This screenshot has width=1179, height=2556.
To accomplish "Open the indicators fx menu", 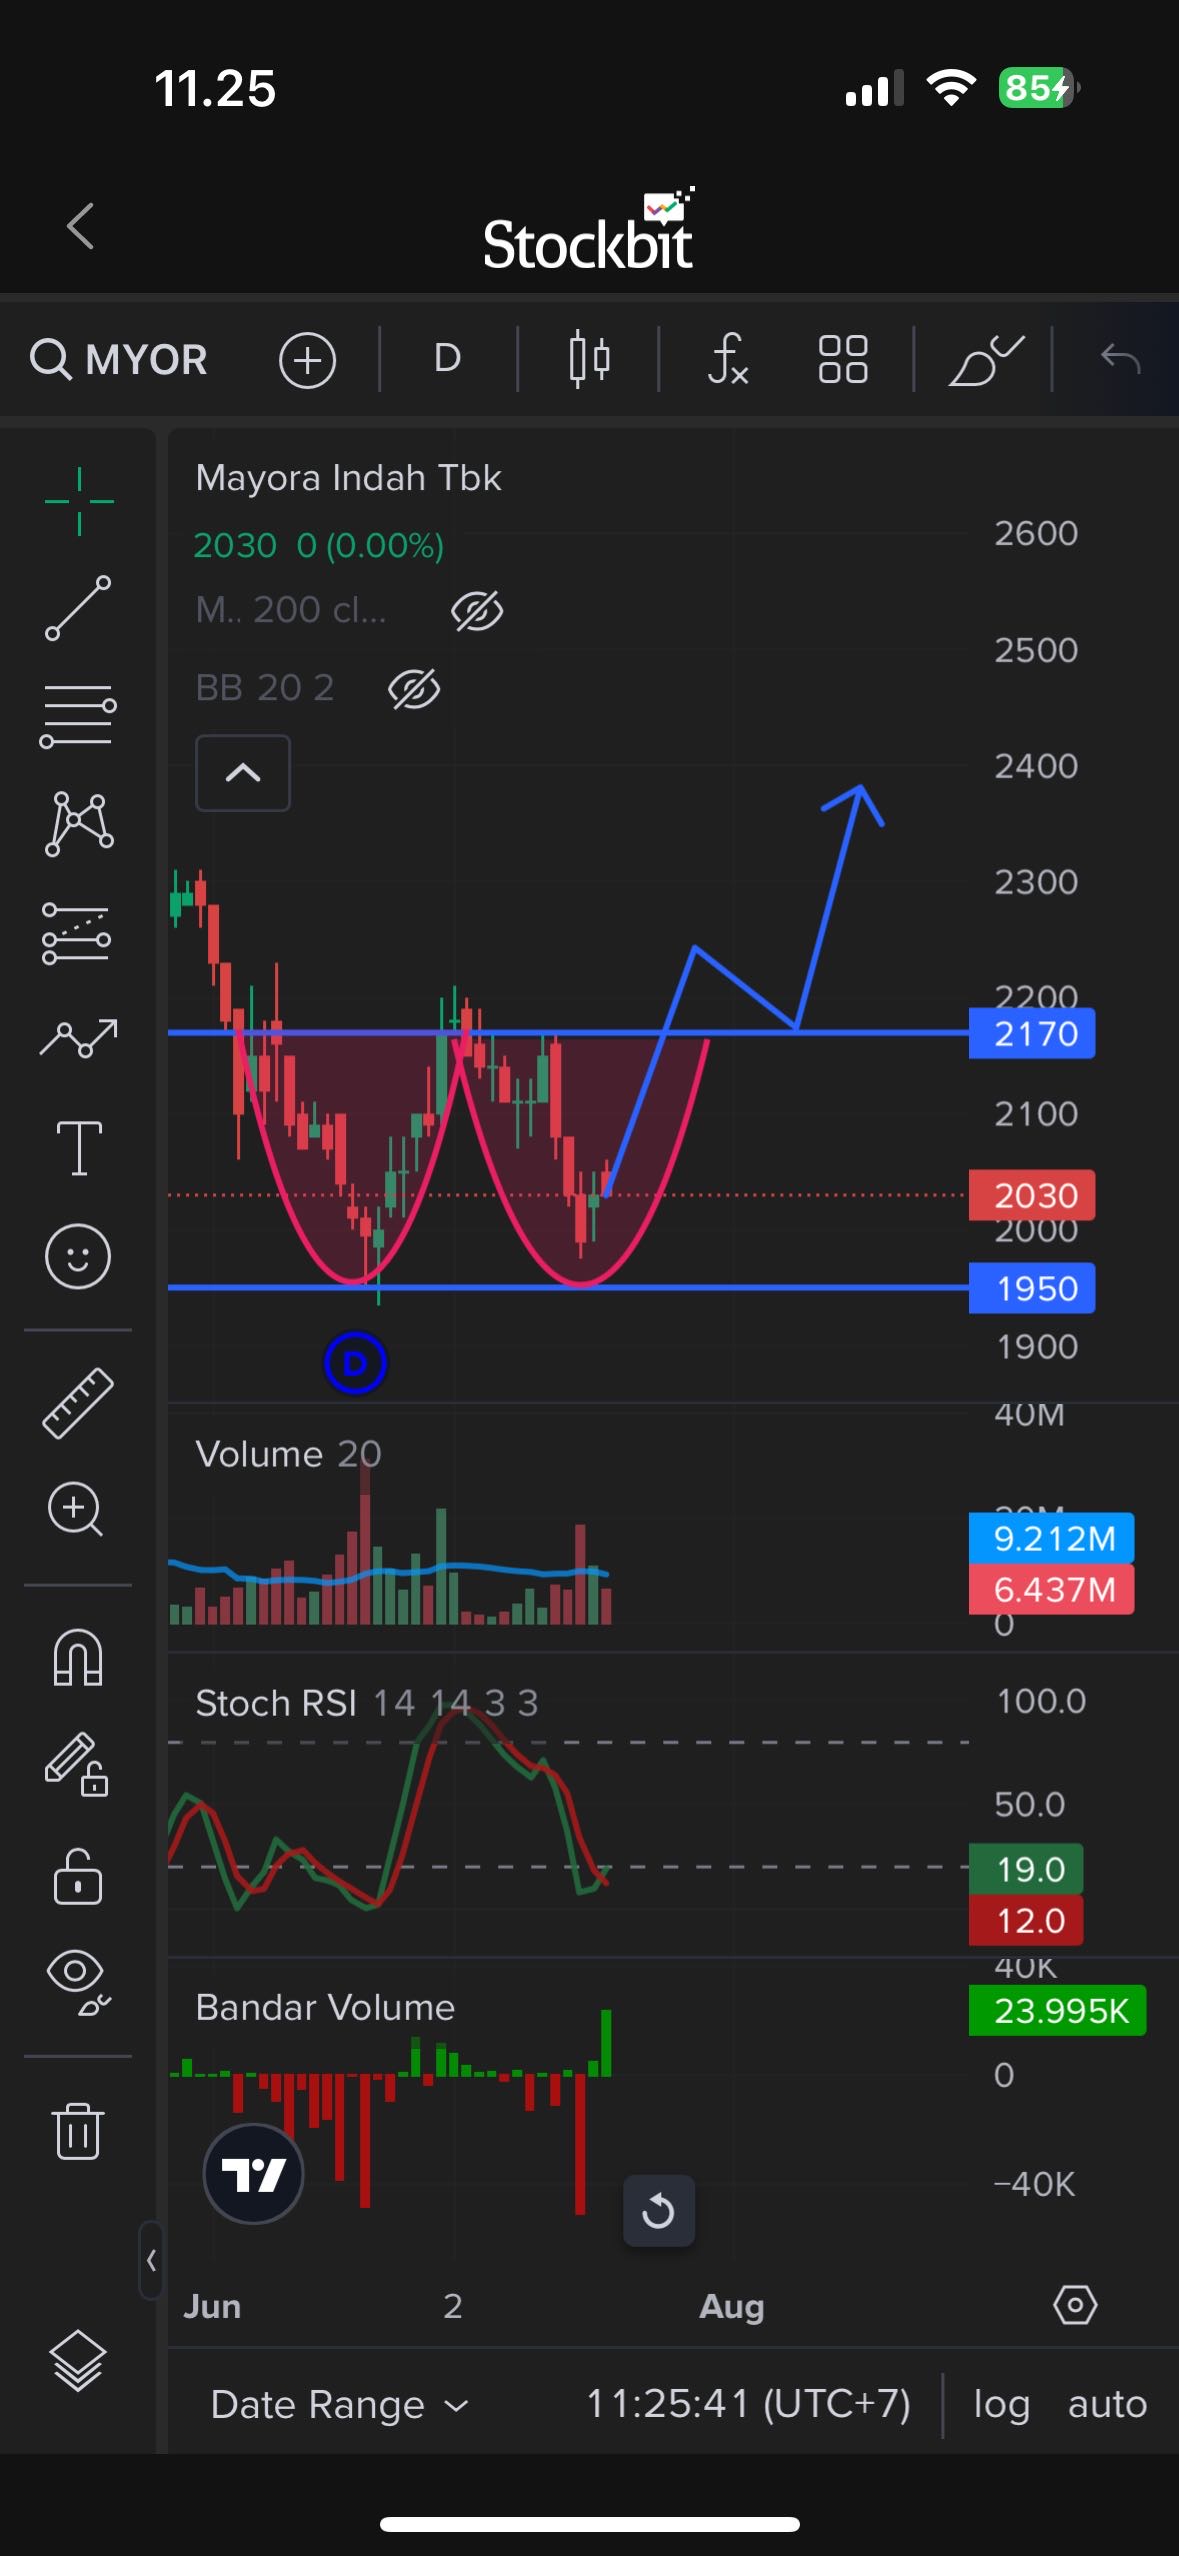I will coord(727,359).
